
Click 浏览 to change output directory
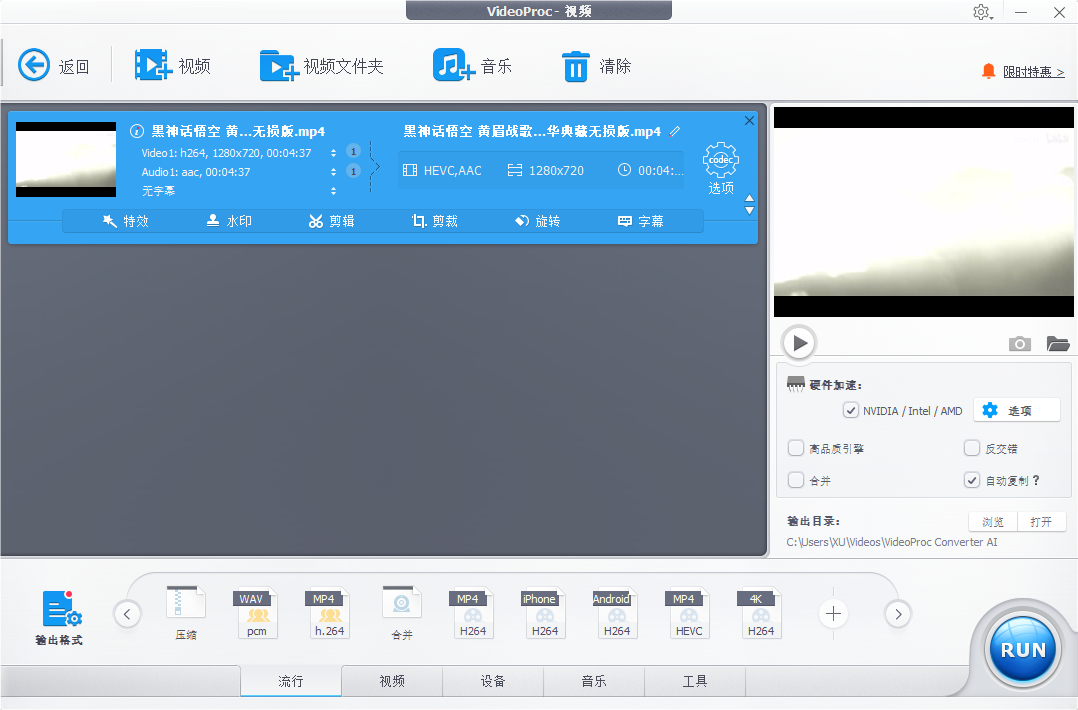coord(991,521)
